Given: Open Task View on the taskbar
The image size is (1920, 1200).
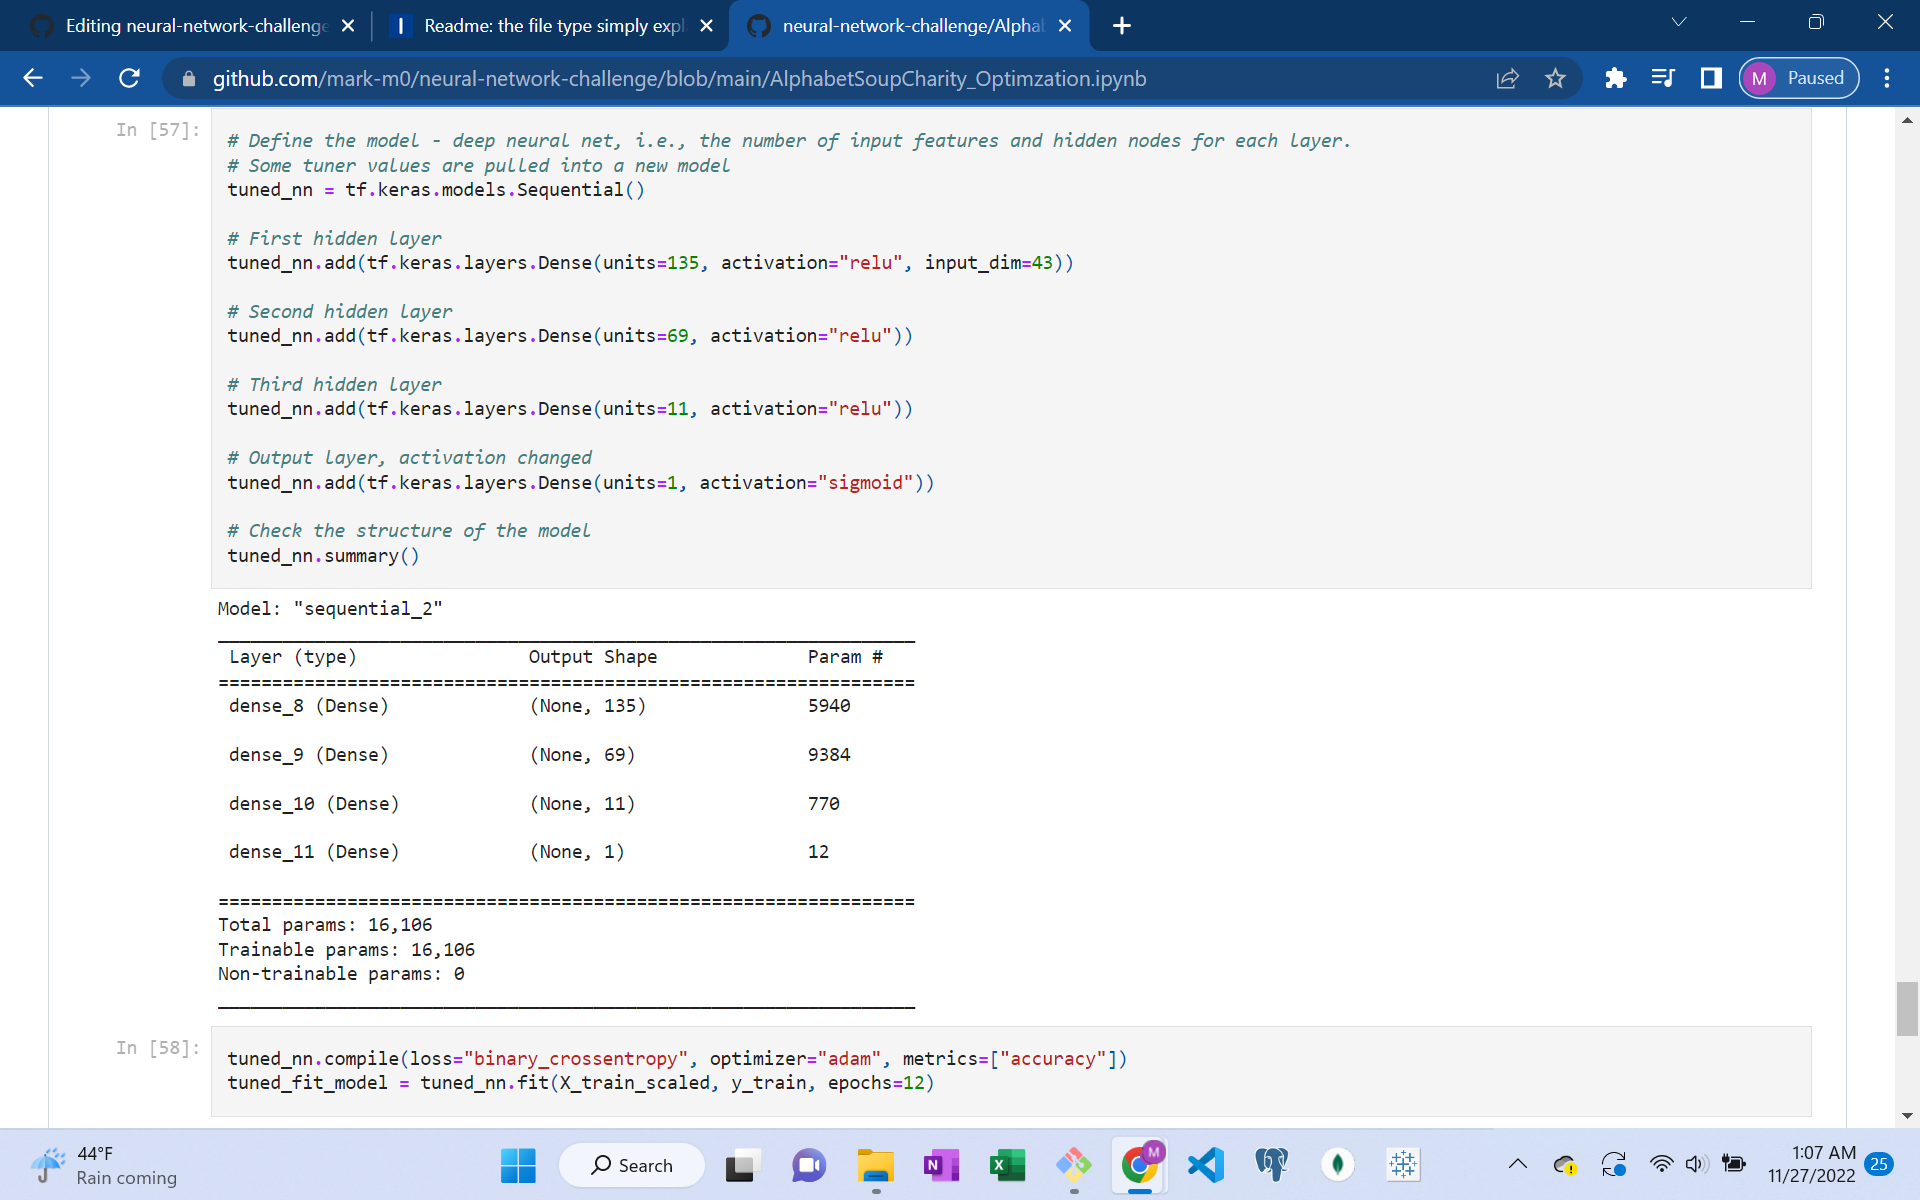Looking at the screenshot, I should [741, 1165].
